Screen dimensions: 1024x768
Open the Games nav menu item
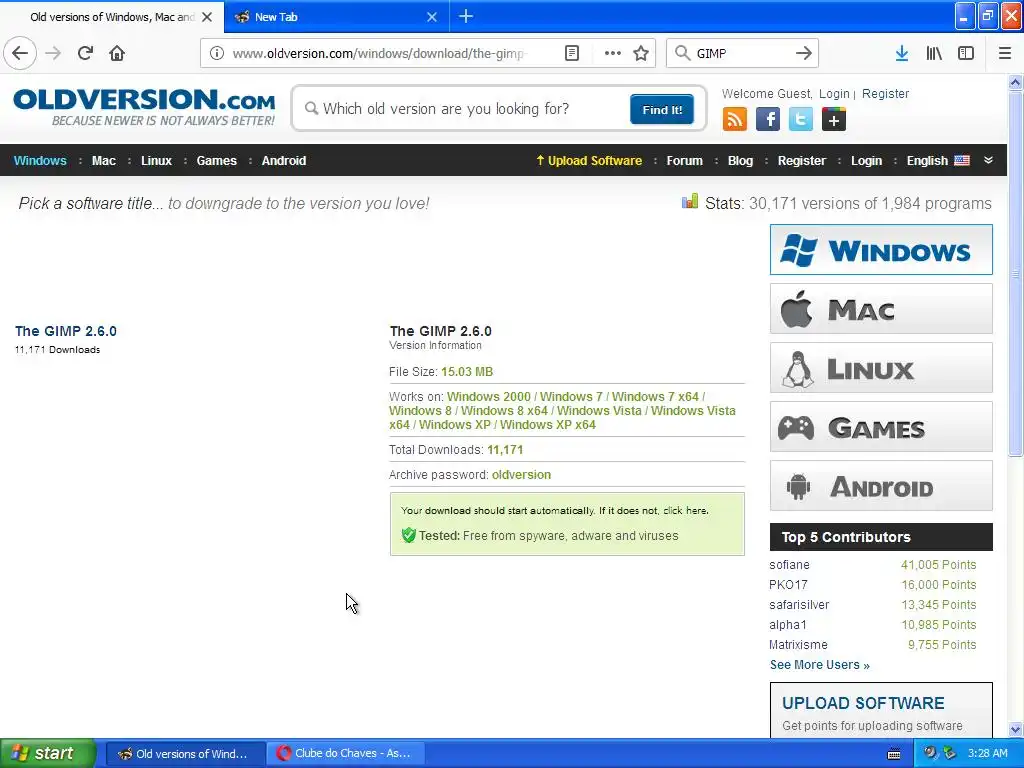[216, 161]
